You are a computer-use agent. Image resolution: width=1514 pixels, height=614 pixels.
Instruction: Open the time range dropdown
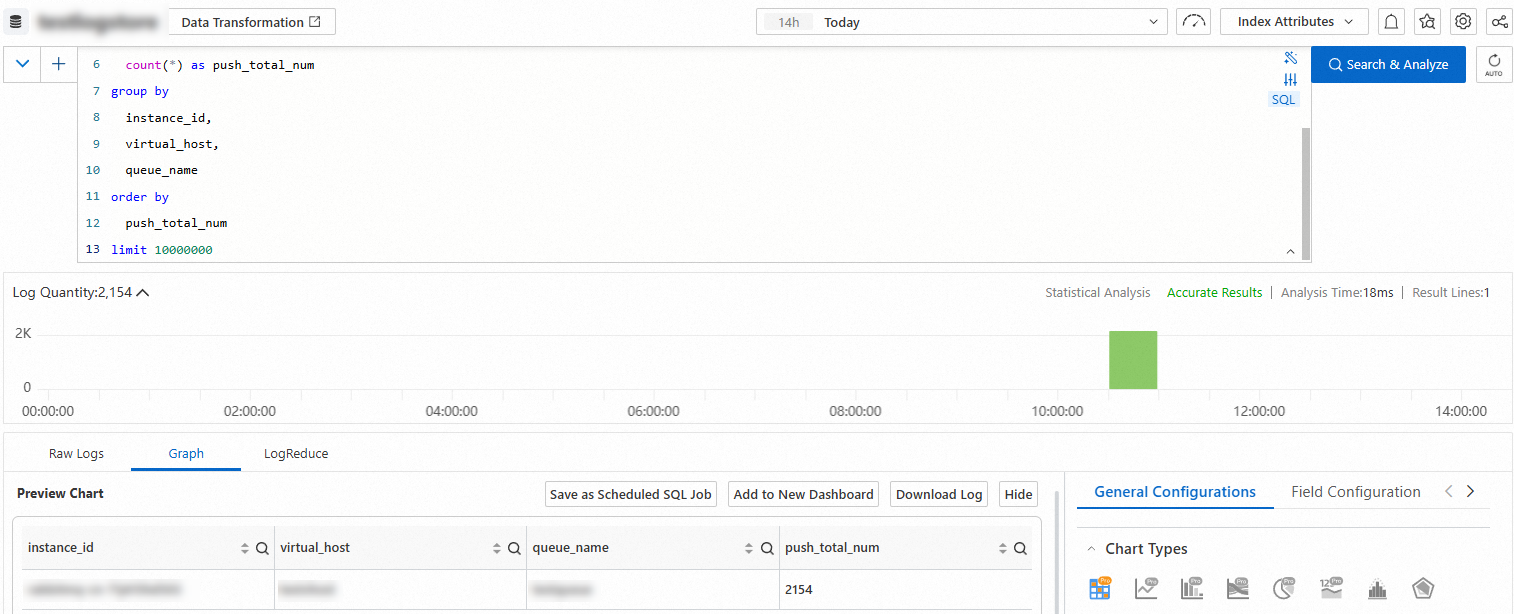click(x=962, y=22)
